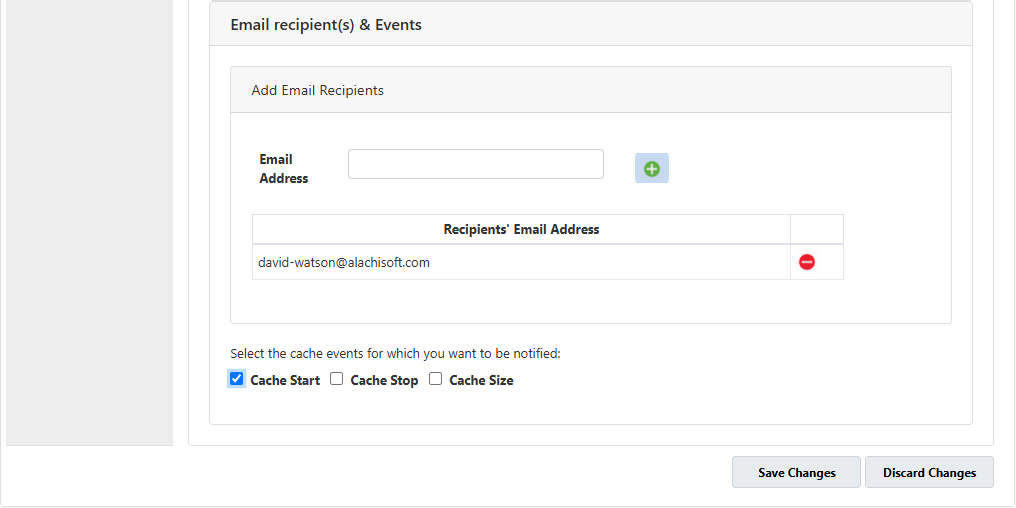
Task: Click the Email Address field label
Action: [284, 169]
